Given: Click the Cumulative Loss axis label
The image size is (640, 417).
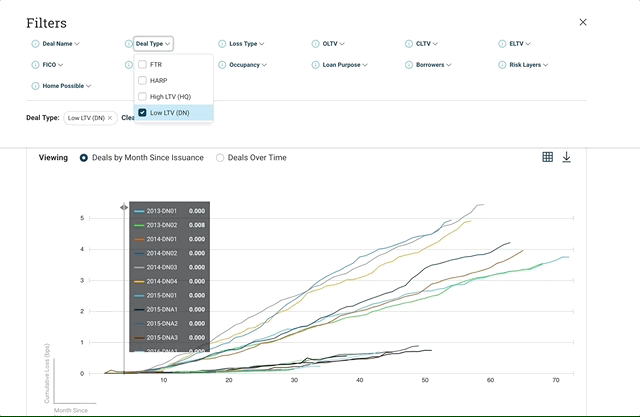Looking at the screenshot, I should [x=47, y=373].
